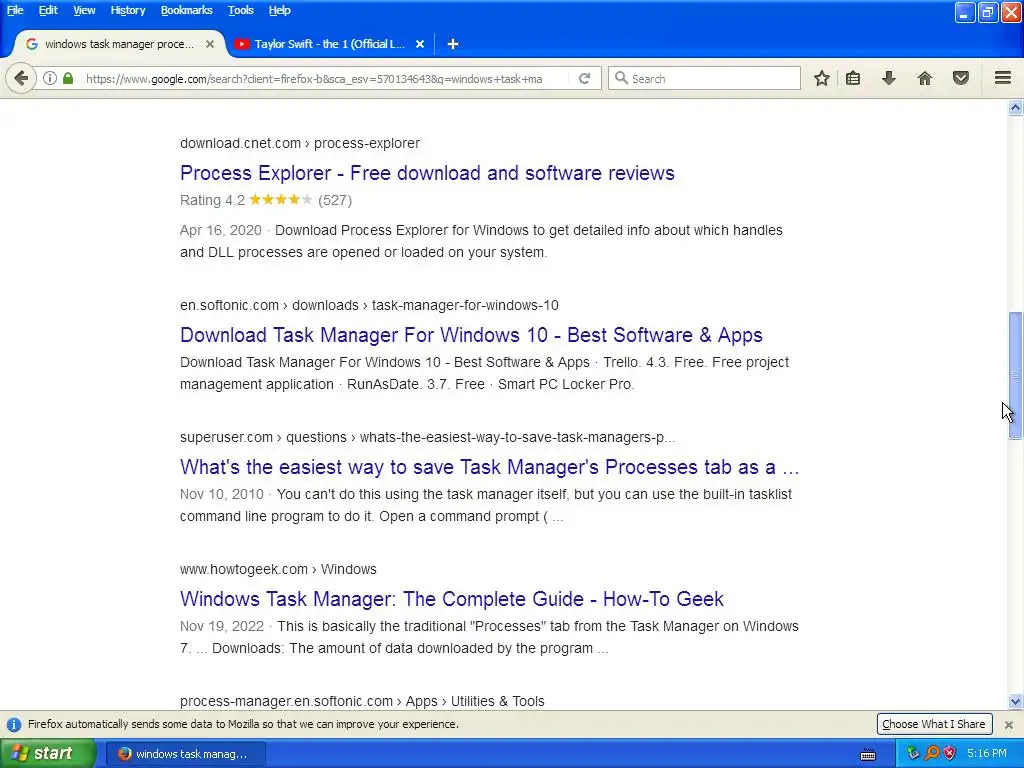The image size is (1024, 768).
Task: Click the green padlock security icon
Action: click(68, 78)
